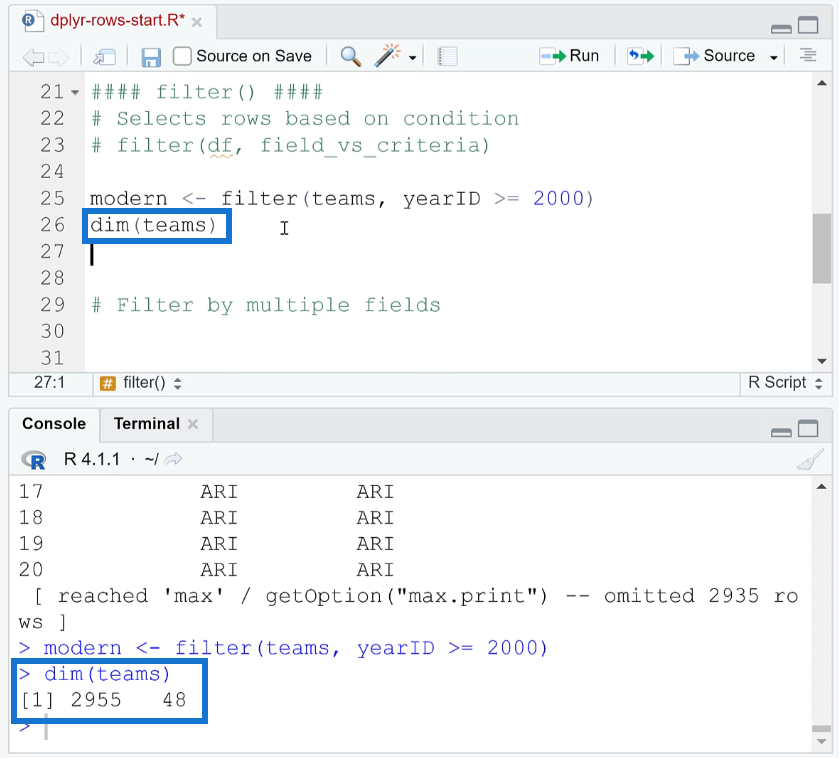This screenshot has height=758, width=839.
Task: View current working directory arrow
Action: 173,459
